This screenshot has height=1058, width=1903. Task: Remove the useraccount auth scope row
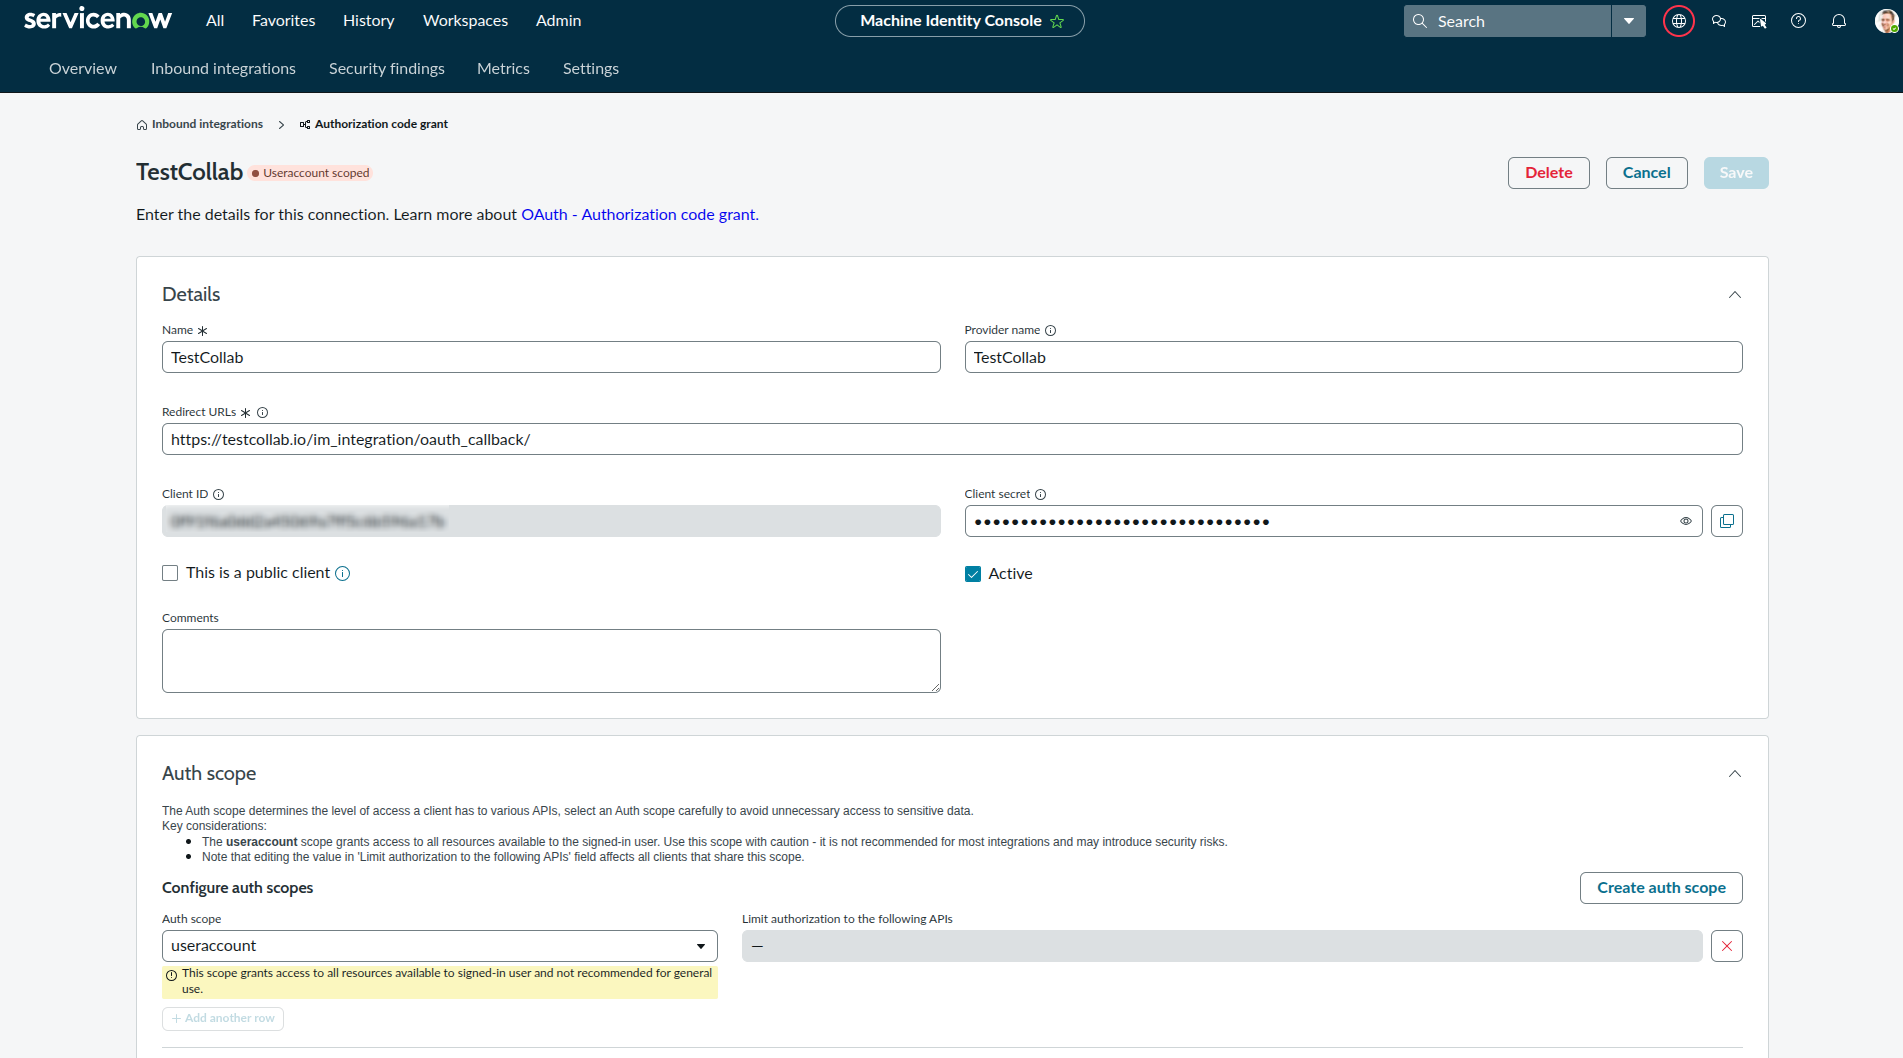pos(1727,946)
